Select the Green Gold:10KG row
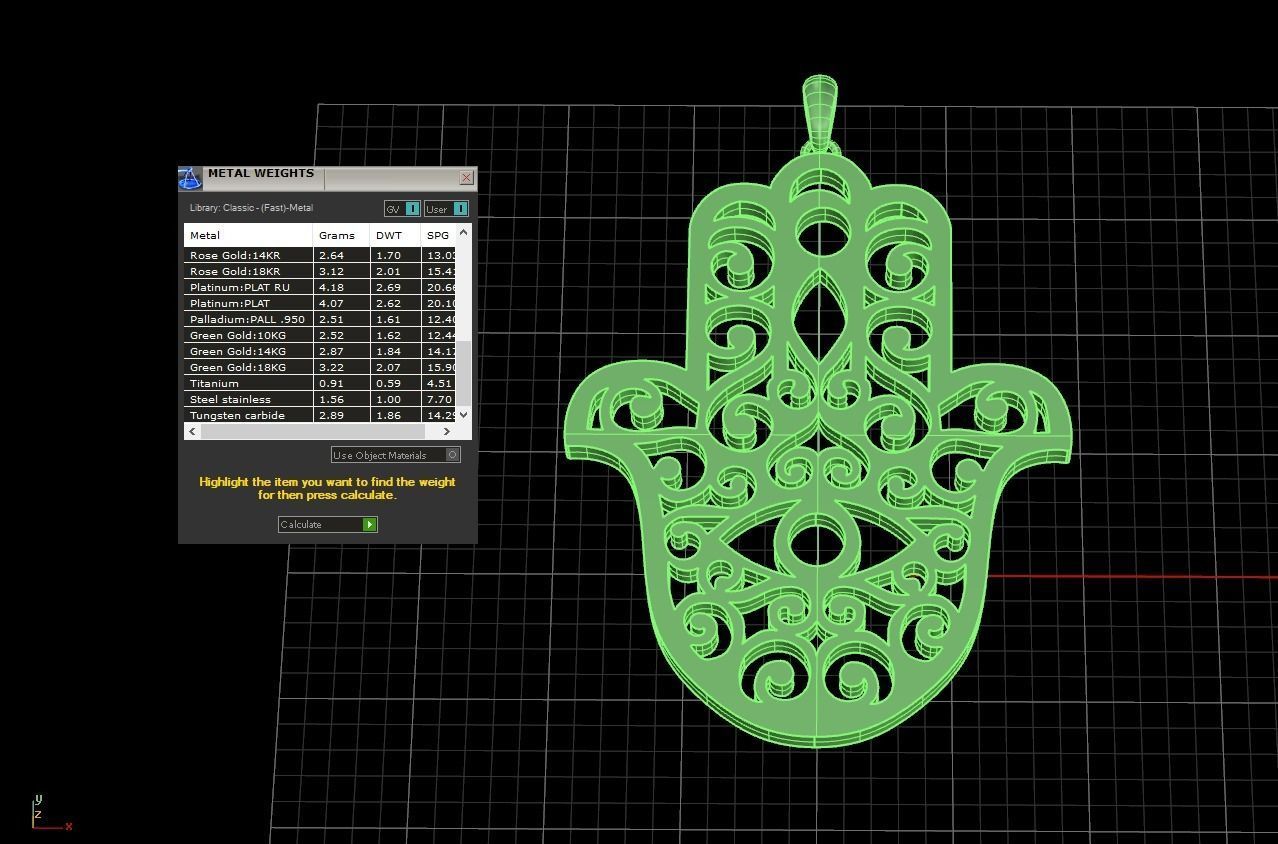The height and width of the screenshot is (844, 1278). coord(320,335)
